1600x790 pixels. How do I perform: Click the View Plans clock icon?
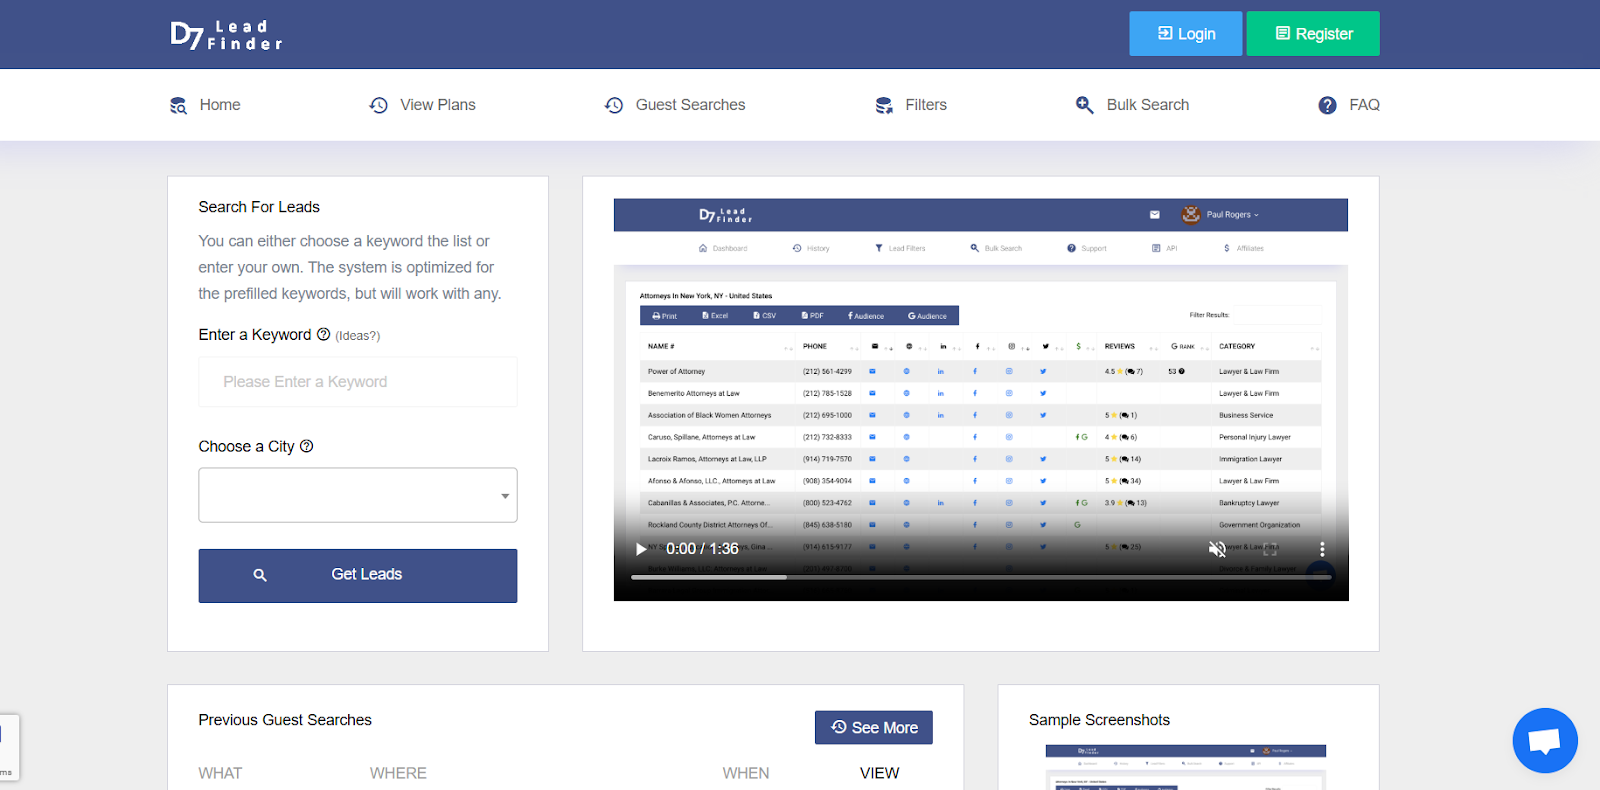(378, 105)
